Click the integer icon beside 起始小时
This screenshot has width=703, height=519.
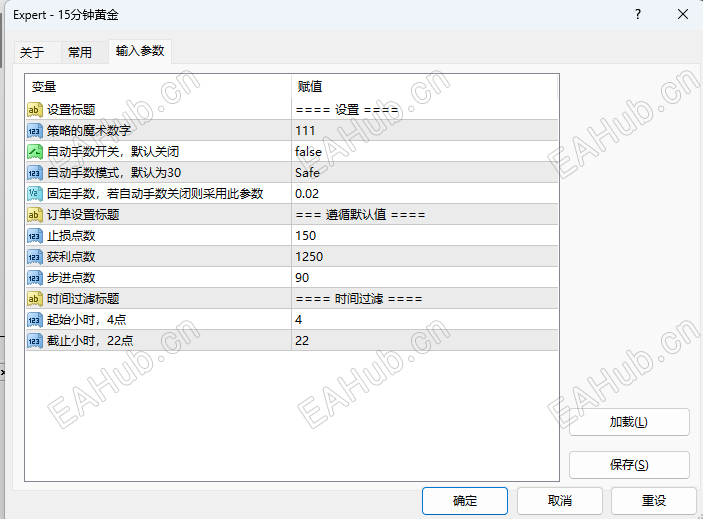pyautogui.click(x=35, y=320)
